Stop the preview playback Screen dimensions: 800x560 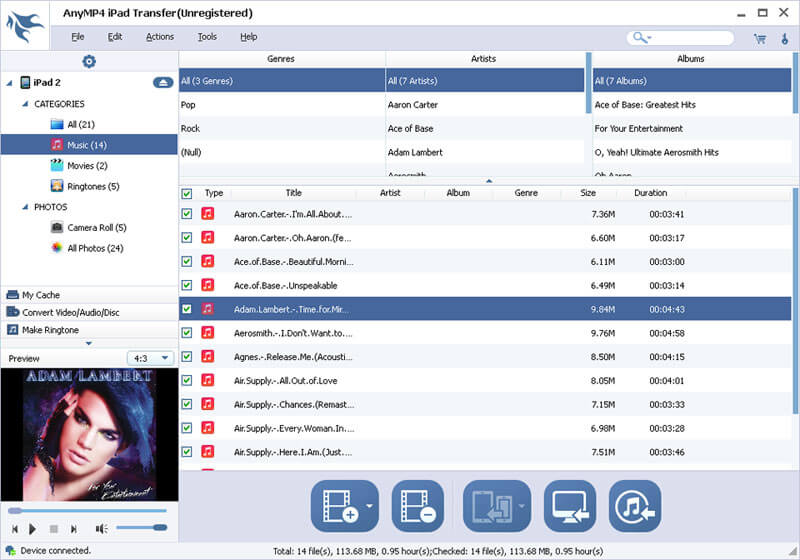(54, 529)
